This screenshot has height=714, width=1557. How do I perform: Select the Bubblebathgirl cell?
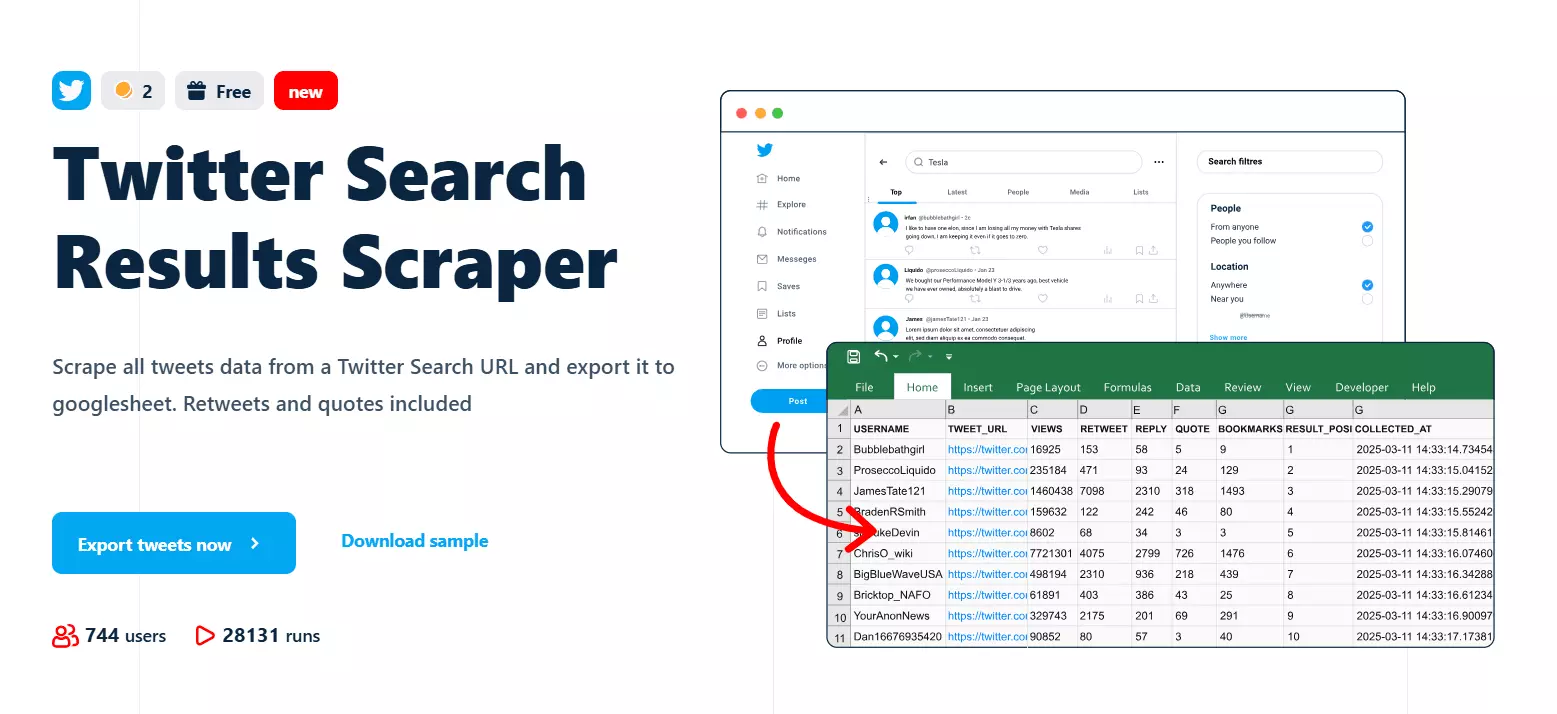(x=898, y=450)
